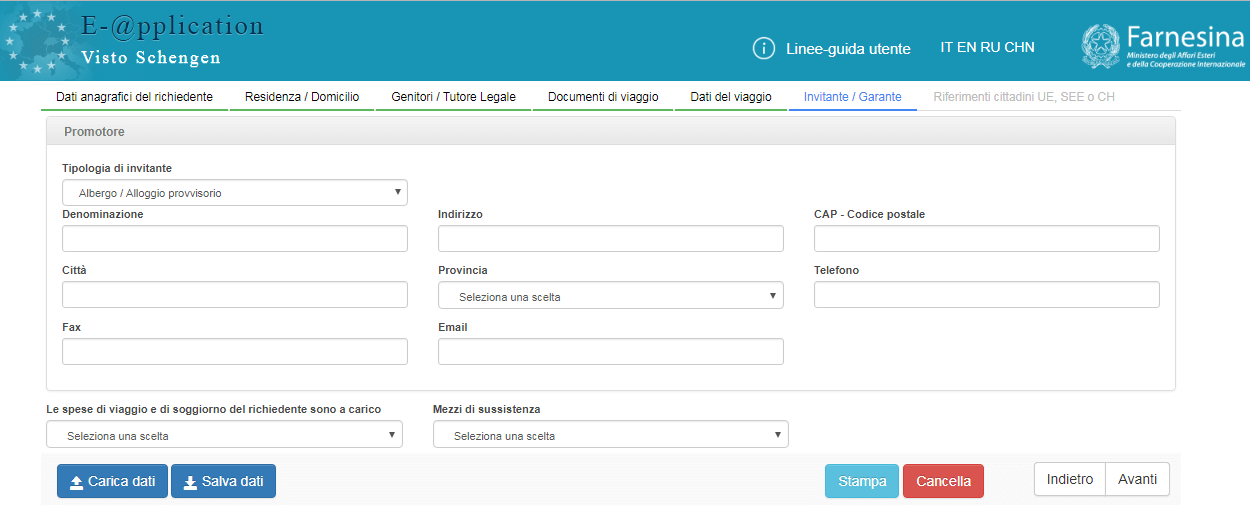This screenshot has height=505, width=1250.
Task: Go to Residenza / Domicilio tab
Action: [302, 97]
